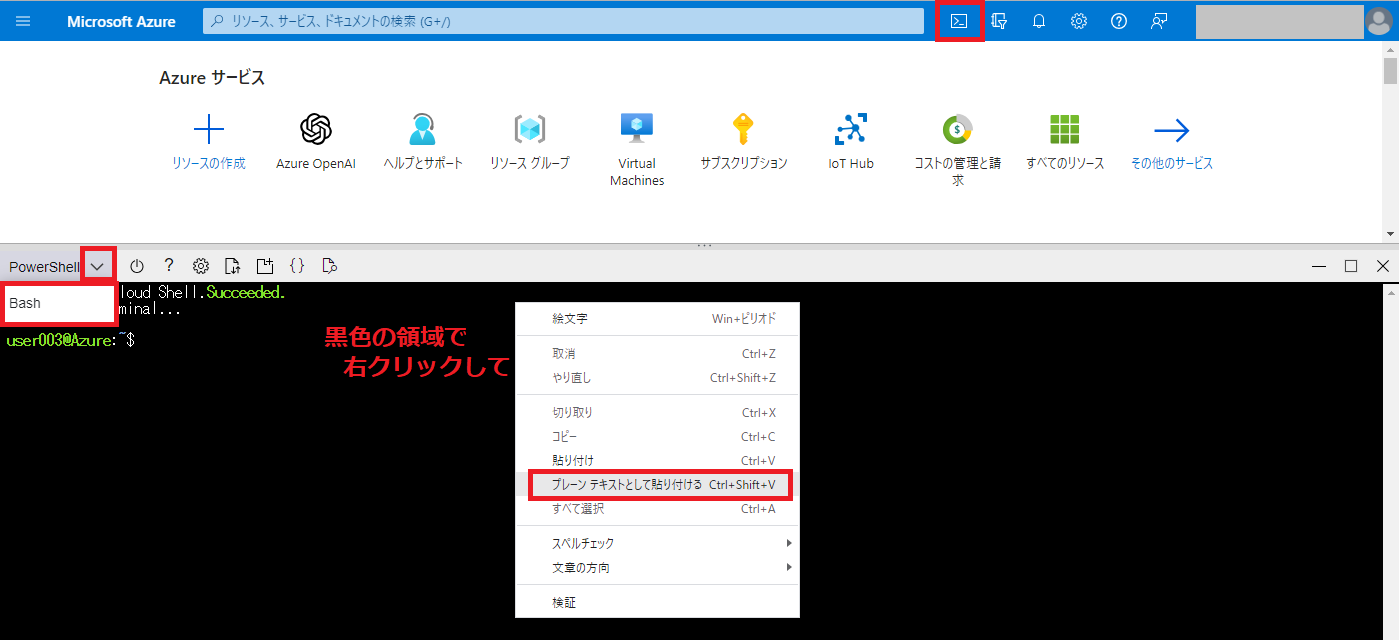Click the terminal vertical scrollbar
Image resolution: width=1399 pixels, height=640 pixels.
tap(1390, 461)
